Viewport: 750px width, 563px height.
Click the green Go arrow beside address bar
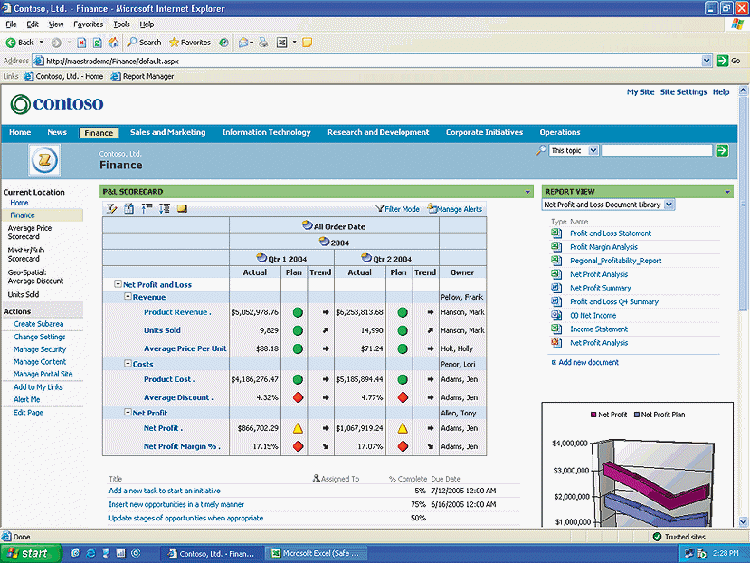pyautogui.click(x=722, y=61)
